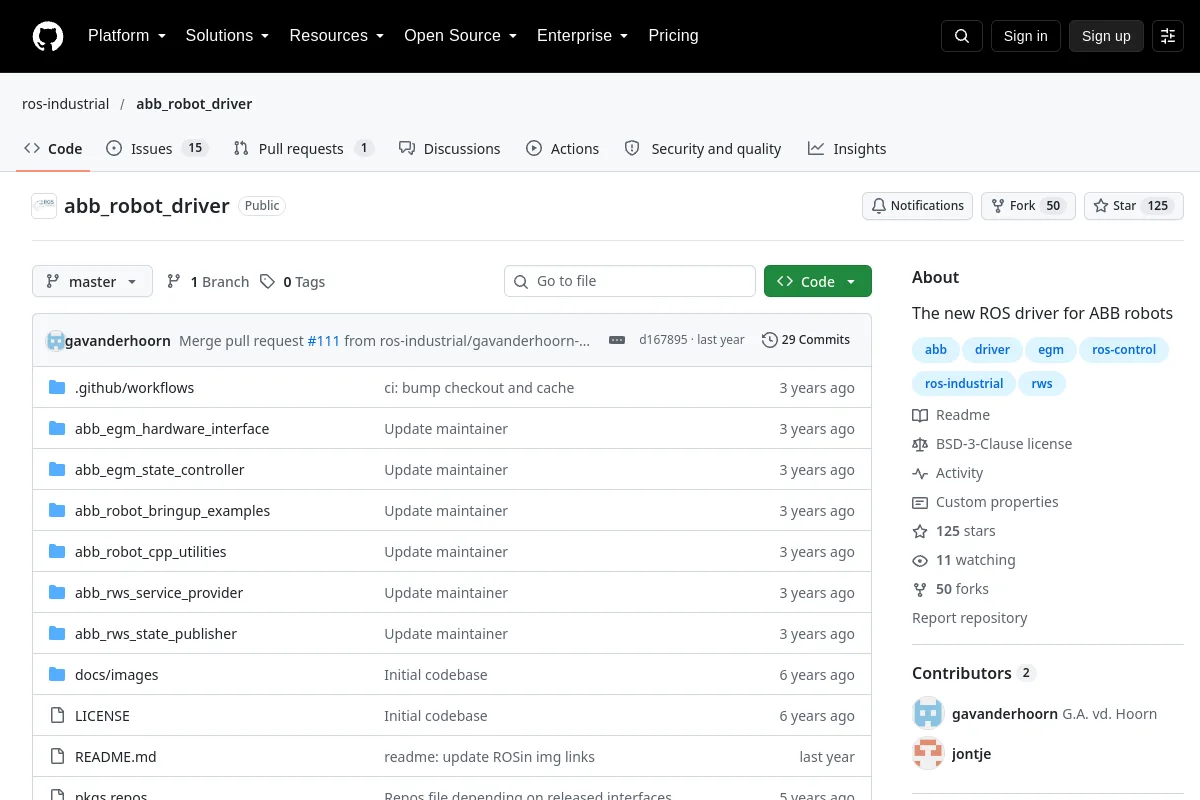Click the Sign in button
The image size is (1200, 800).
[x=1025, y=36]
